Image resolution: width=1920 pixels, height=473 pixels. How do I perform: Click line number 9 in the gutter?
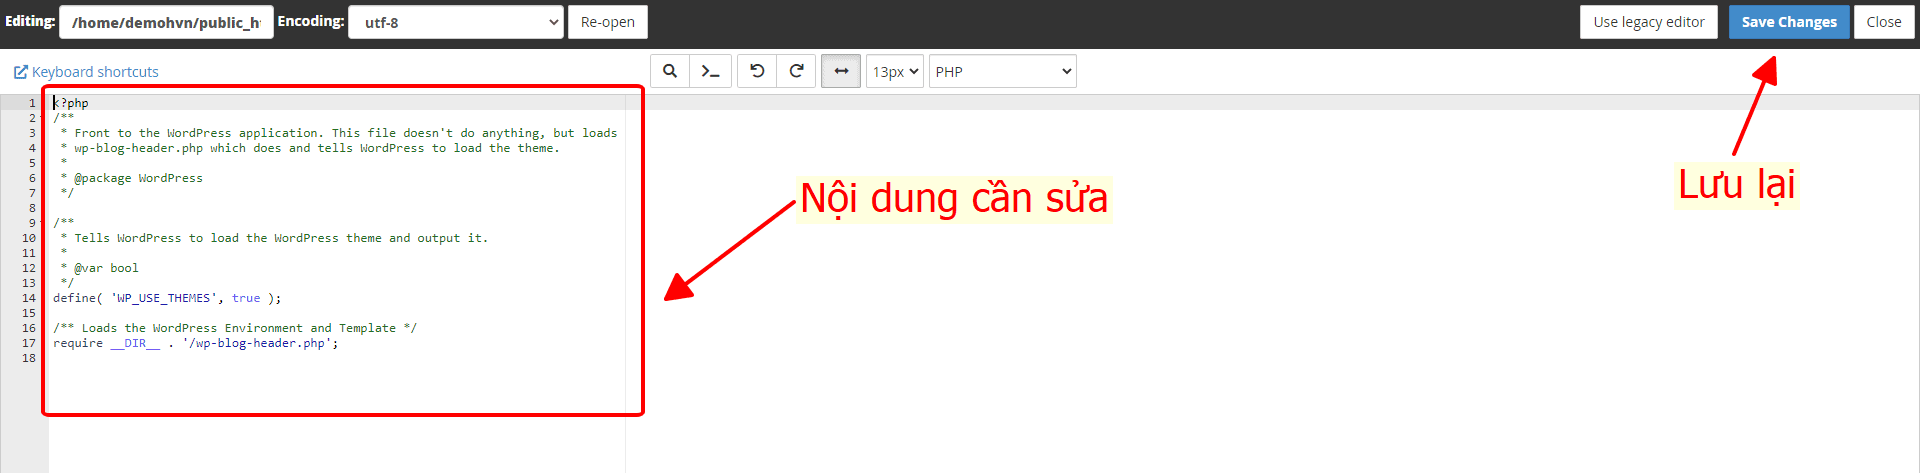point(32,223)
